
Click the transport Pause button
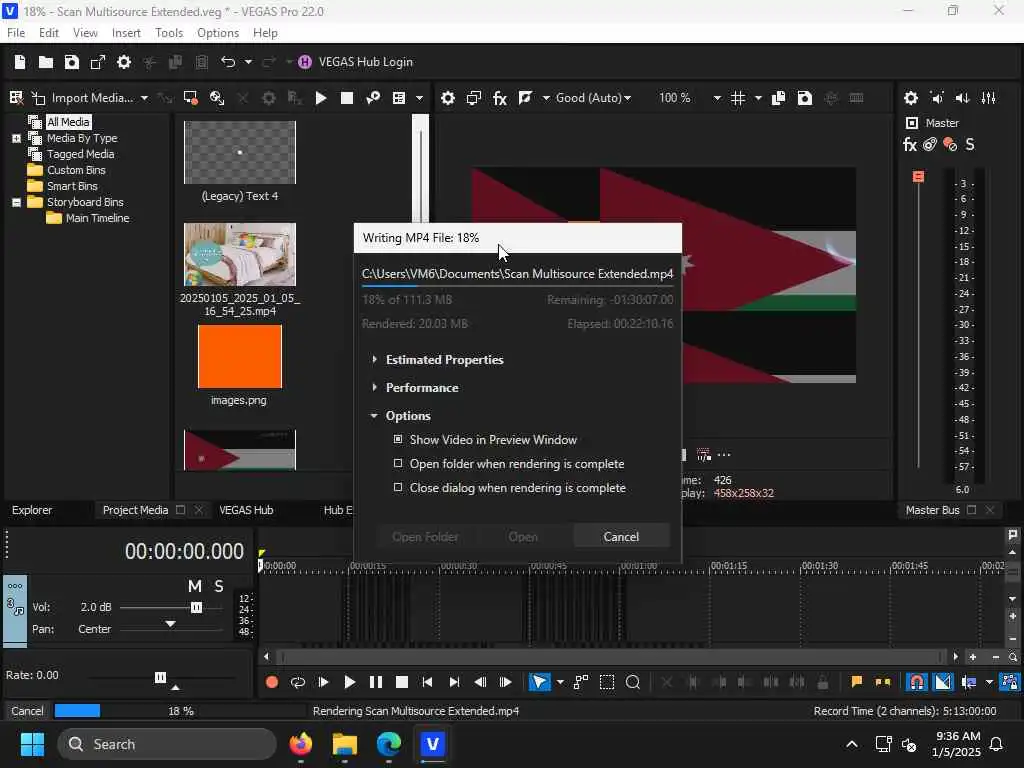376,682
